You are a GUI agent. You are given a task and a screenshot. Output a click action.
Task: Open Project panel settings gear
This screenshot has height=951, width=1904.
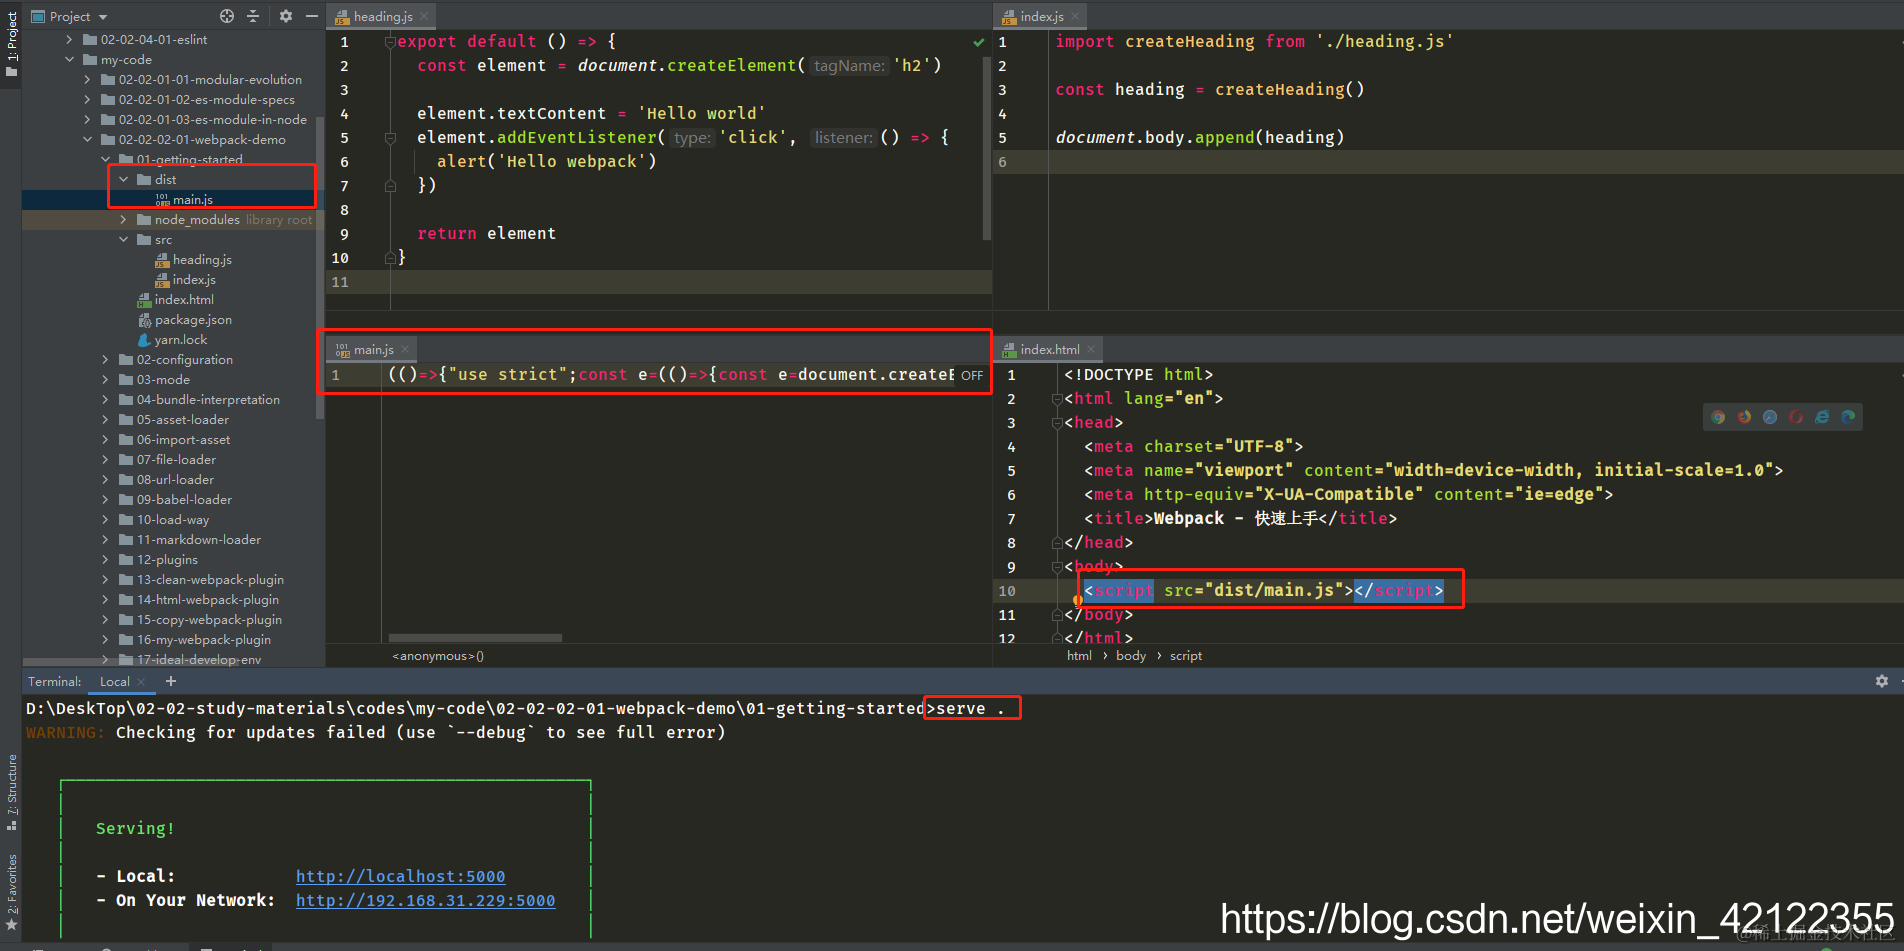(x=286, y=16)
